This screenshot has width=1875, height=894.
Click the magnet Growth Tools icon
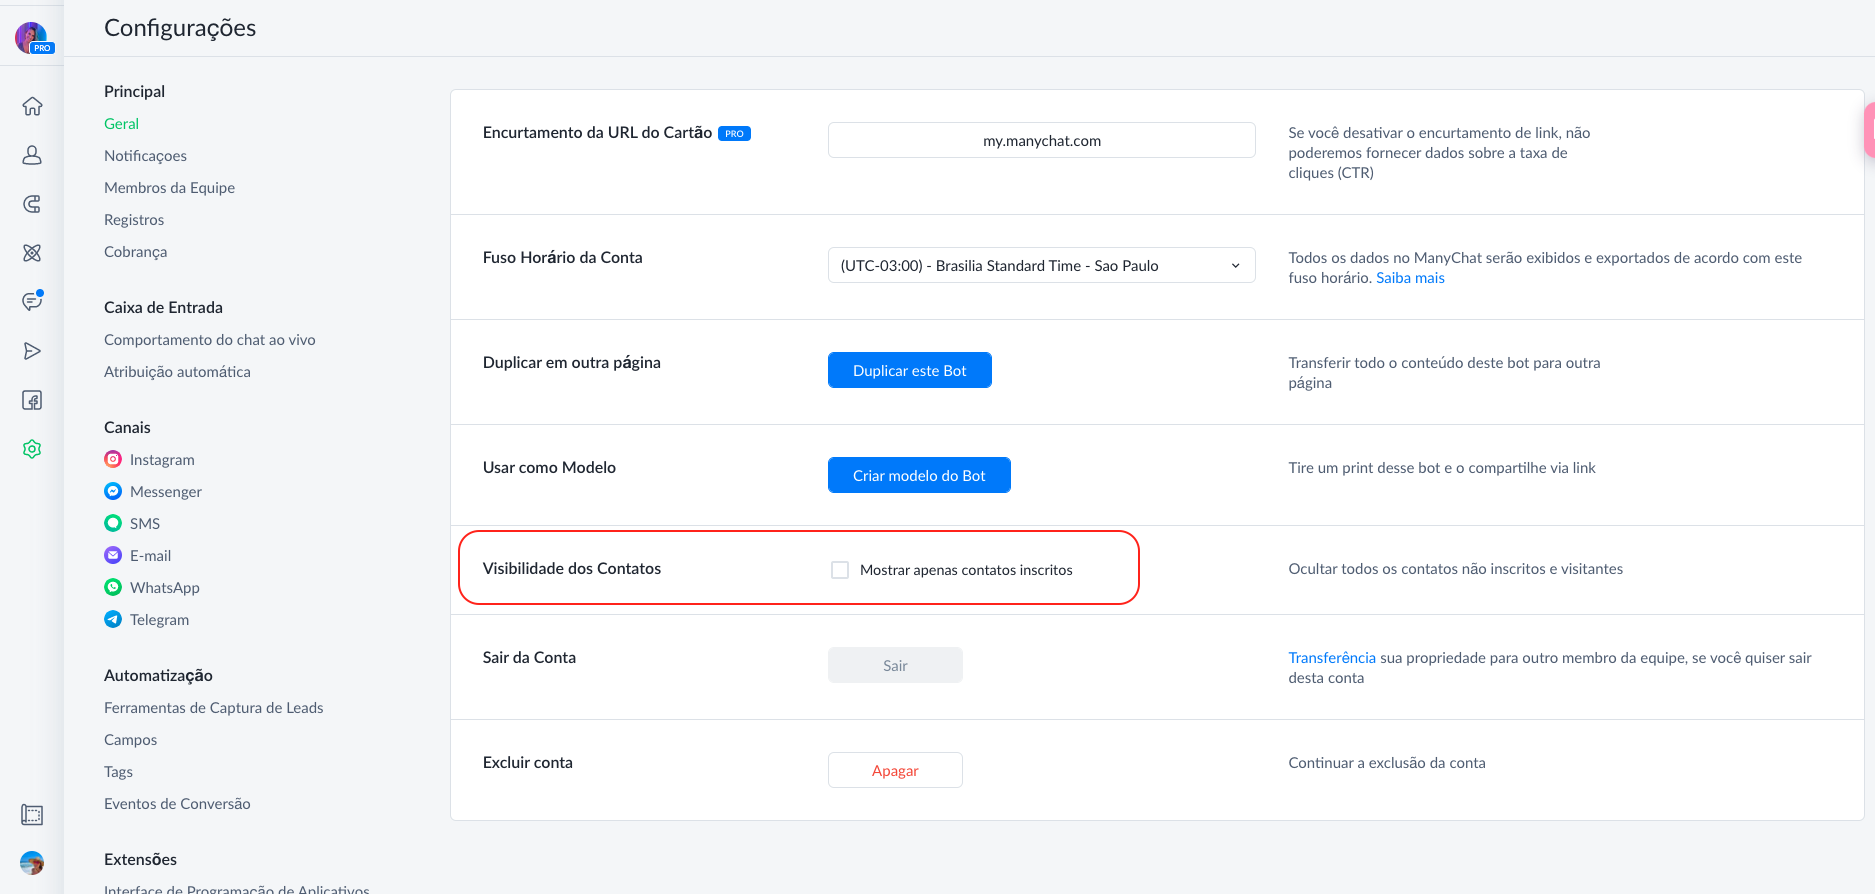(x=32, y=204)
